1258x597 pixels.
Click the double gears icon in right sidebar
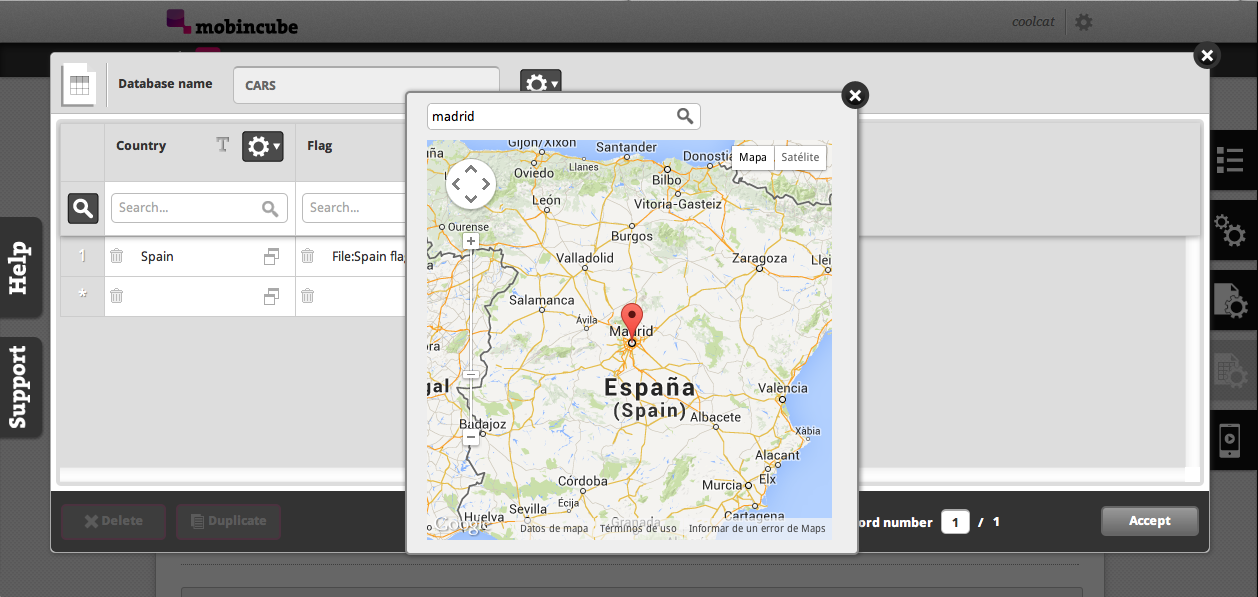1230,230
